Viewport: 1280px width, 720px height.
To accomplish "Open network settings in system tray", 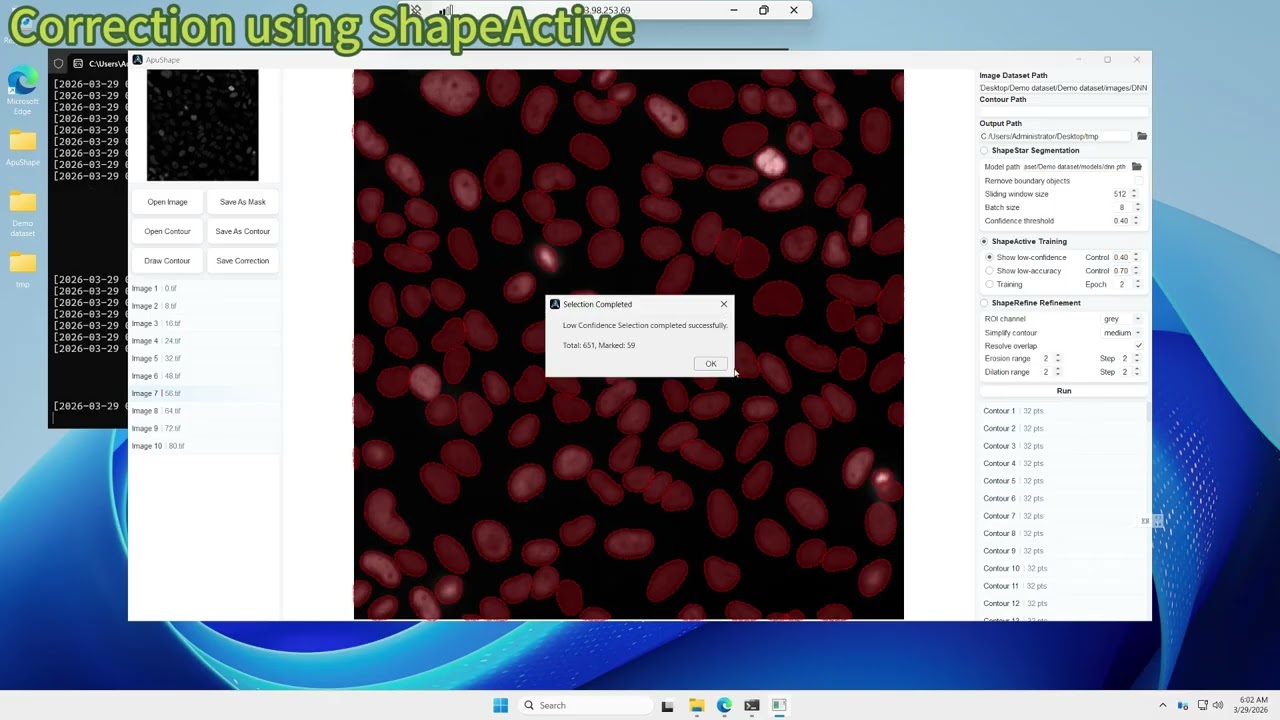I will click(x=1203, y=706).
